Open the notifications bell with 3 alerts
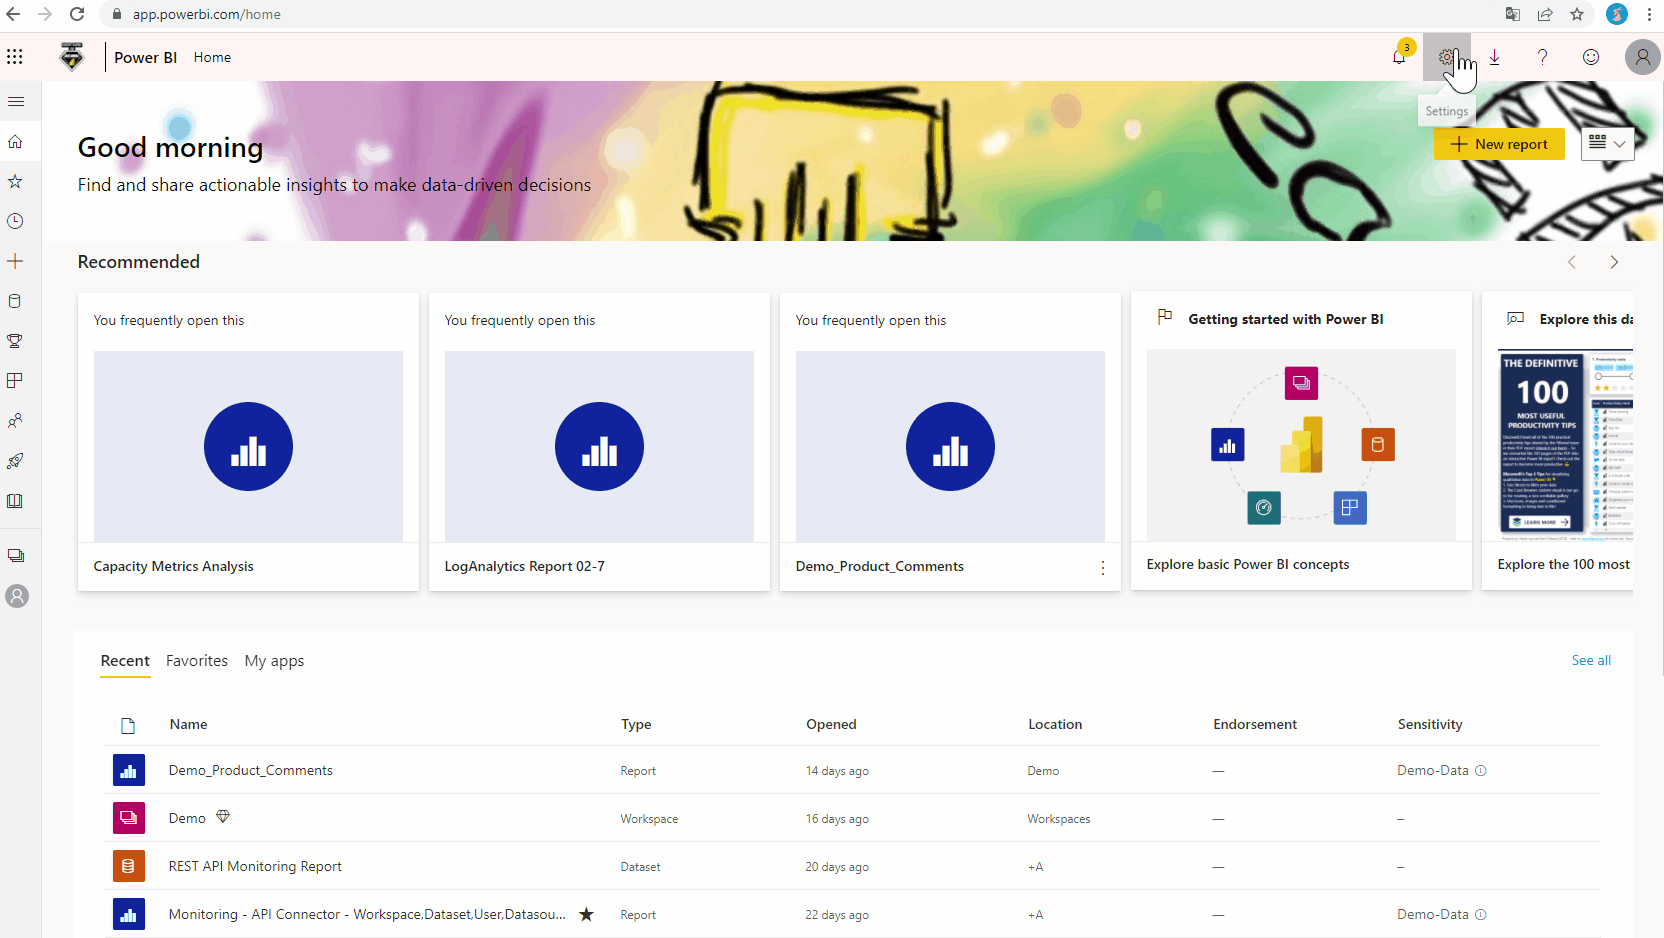 pos(1398,57)
